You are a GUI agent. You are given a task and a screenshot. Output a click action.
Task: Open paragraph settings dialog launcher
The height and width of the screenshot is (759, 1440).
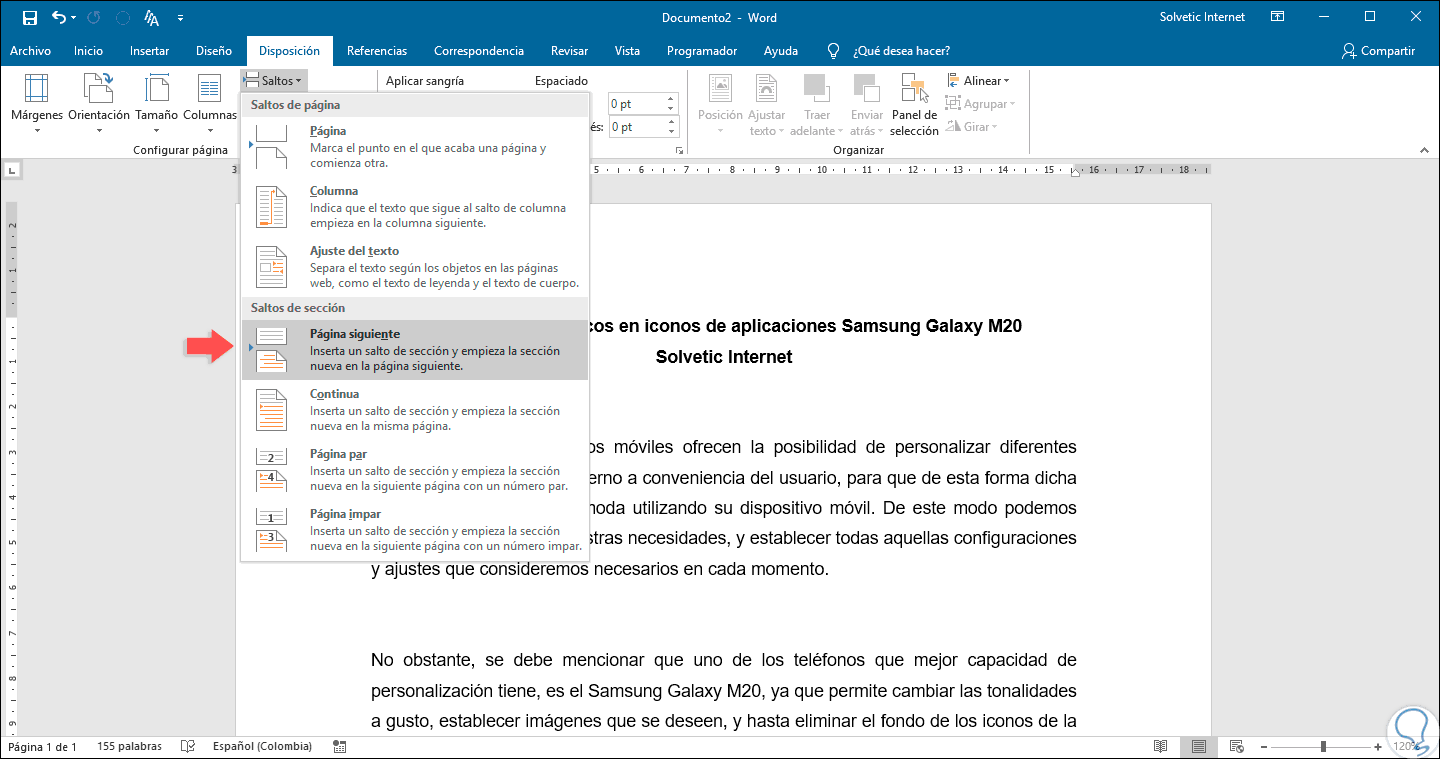pos(680,150)
